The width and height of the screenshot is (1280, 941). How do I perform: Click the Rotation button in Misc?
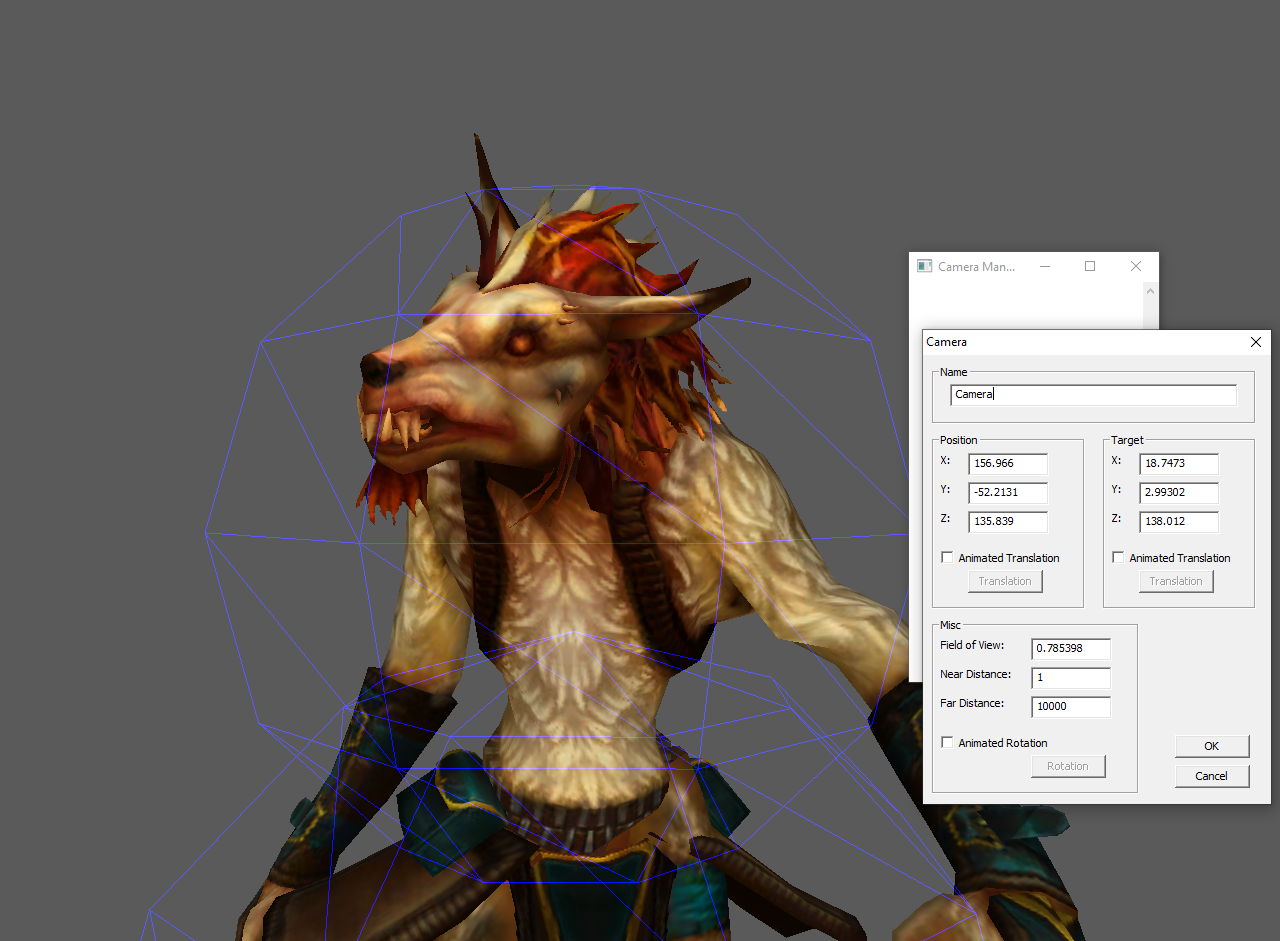pos(1068,766)
